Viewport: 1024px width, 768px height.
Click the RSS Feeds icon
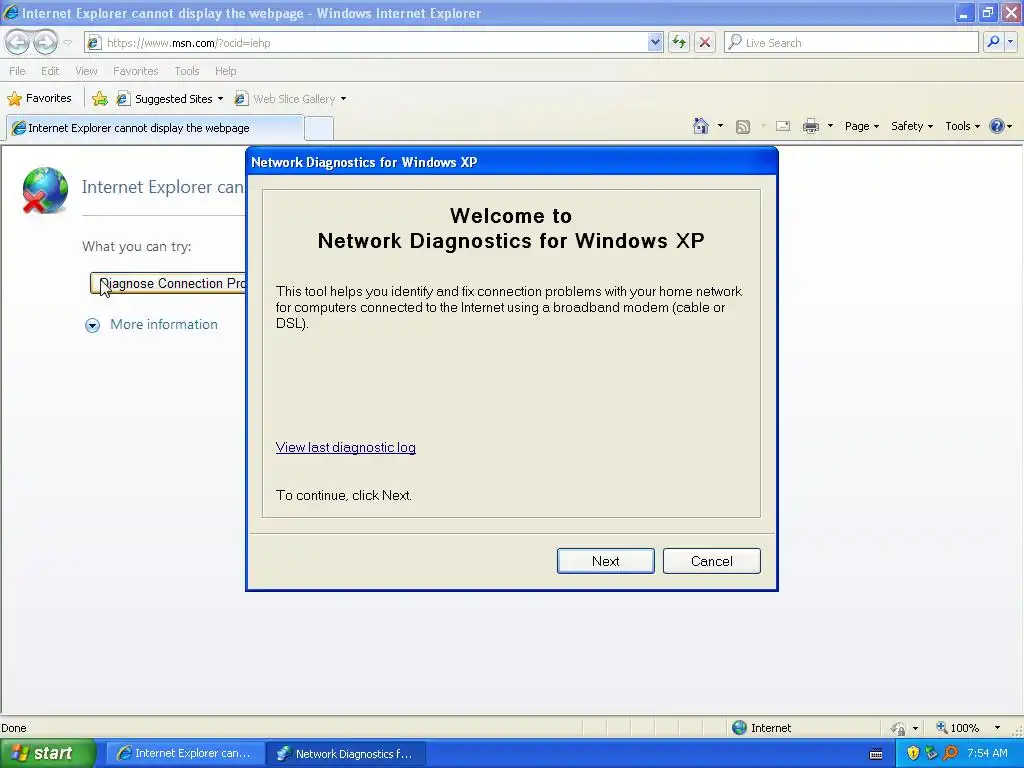point(743,127)
